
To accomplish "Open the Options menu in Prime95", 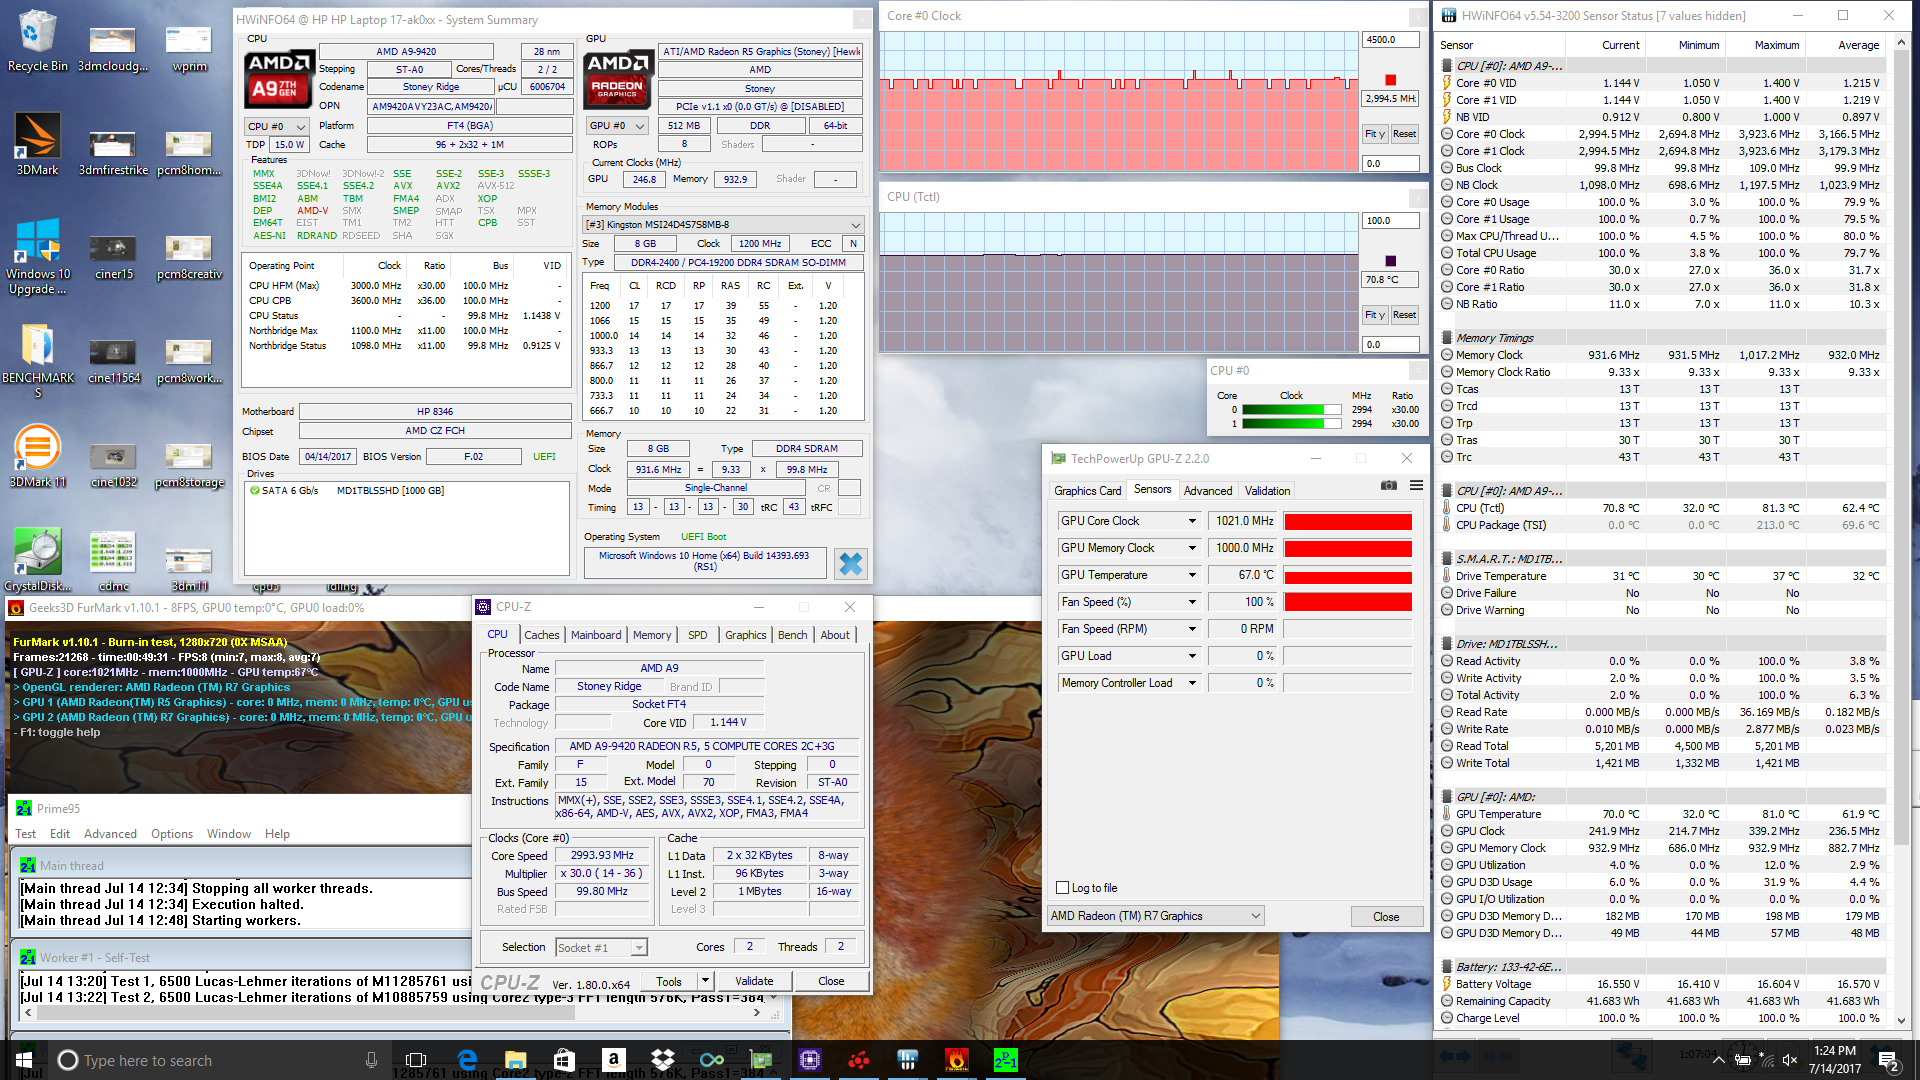I will (x=172, y=834).
